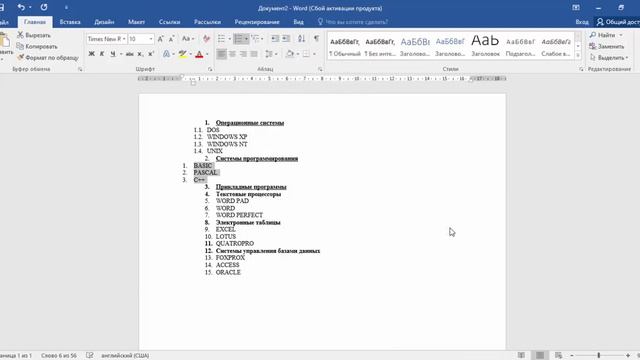Center-align the paragraph

232,54
